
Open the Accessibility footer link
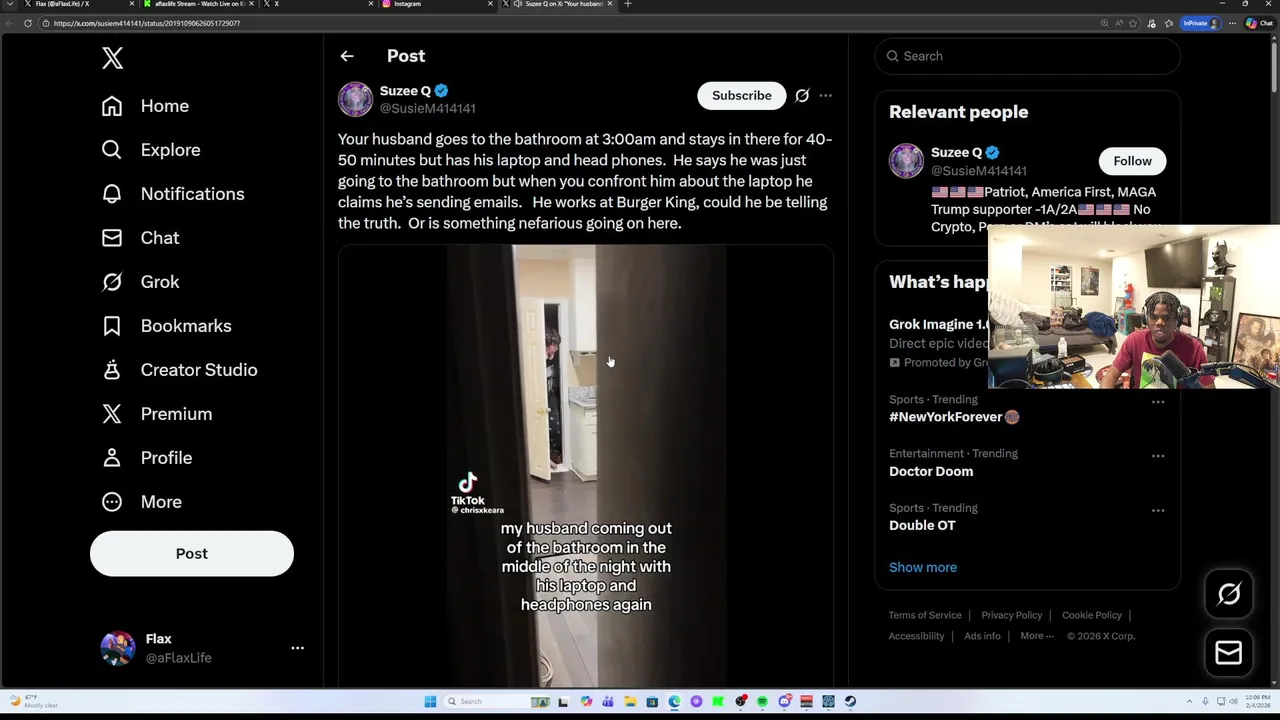point(916,636)
